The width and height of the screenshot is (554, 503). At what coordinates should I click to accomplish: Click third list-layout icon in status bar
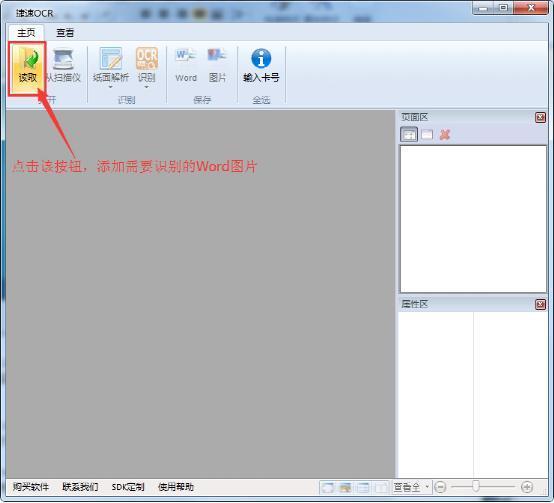pyautogui.click(x=363, y=488)
